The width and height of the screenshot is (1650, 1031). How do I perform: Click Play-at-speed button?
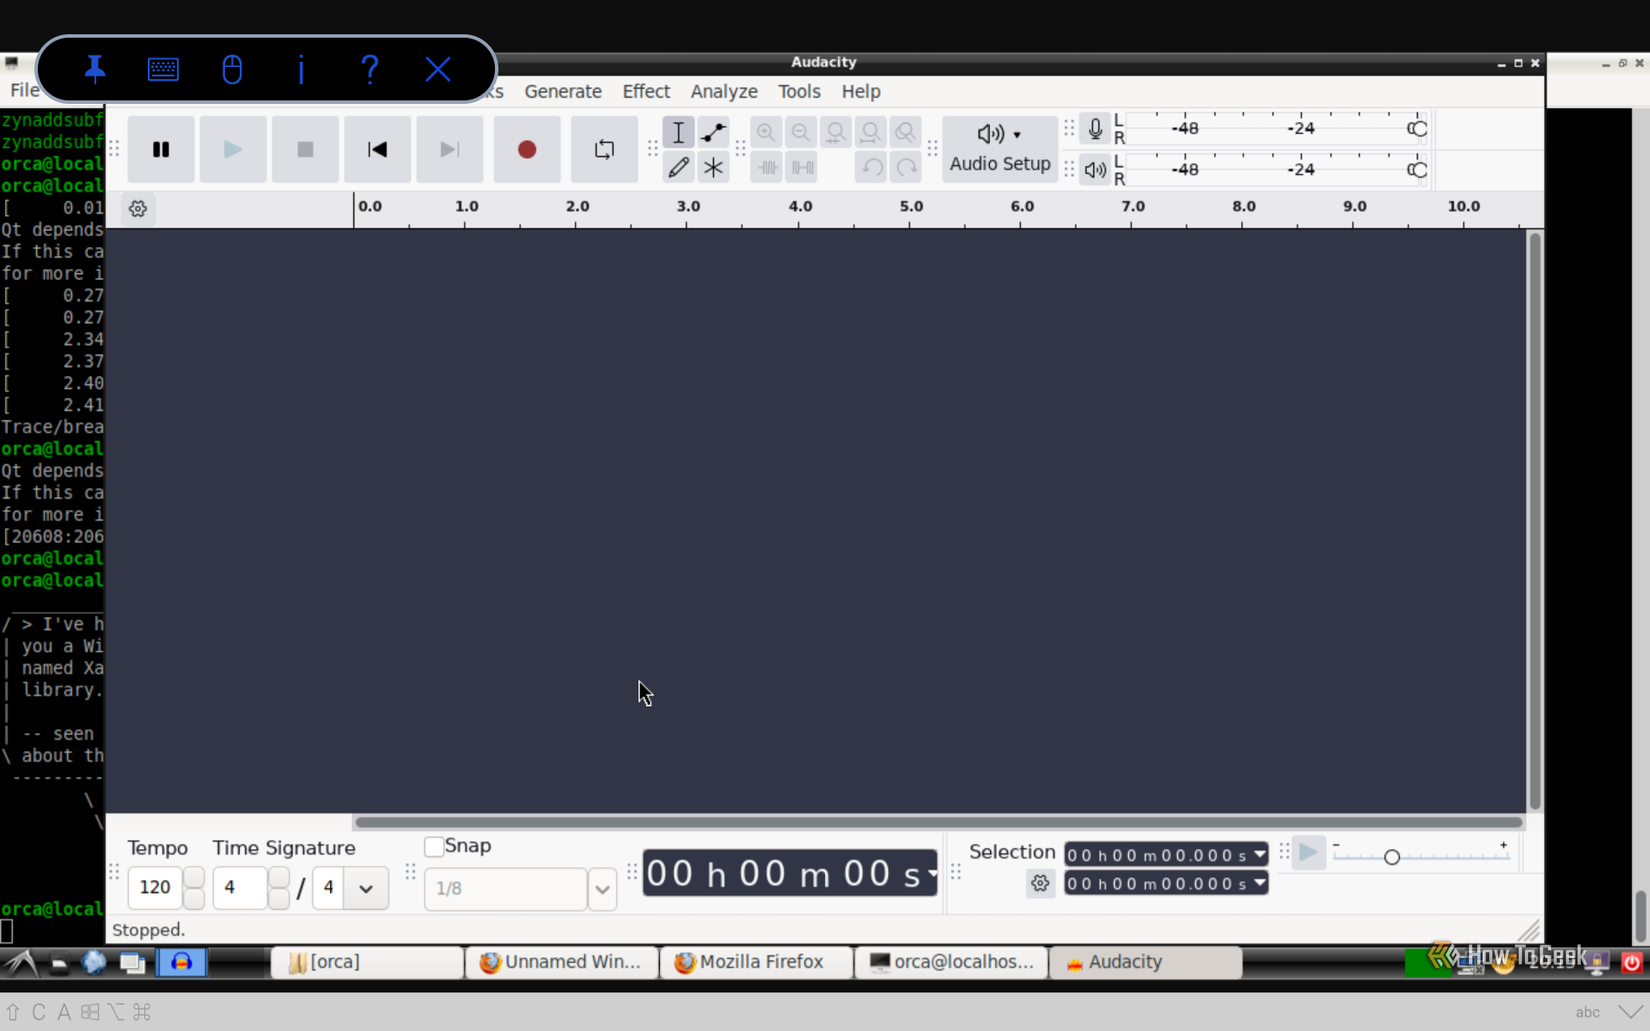pos(1308,853)
